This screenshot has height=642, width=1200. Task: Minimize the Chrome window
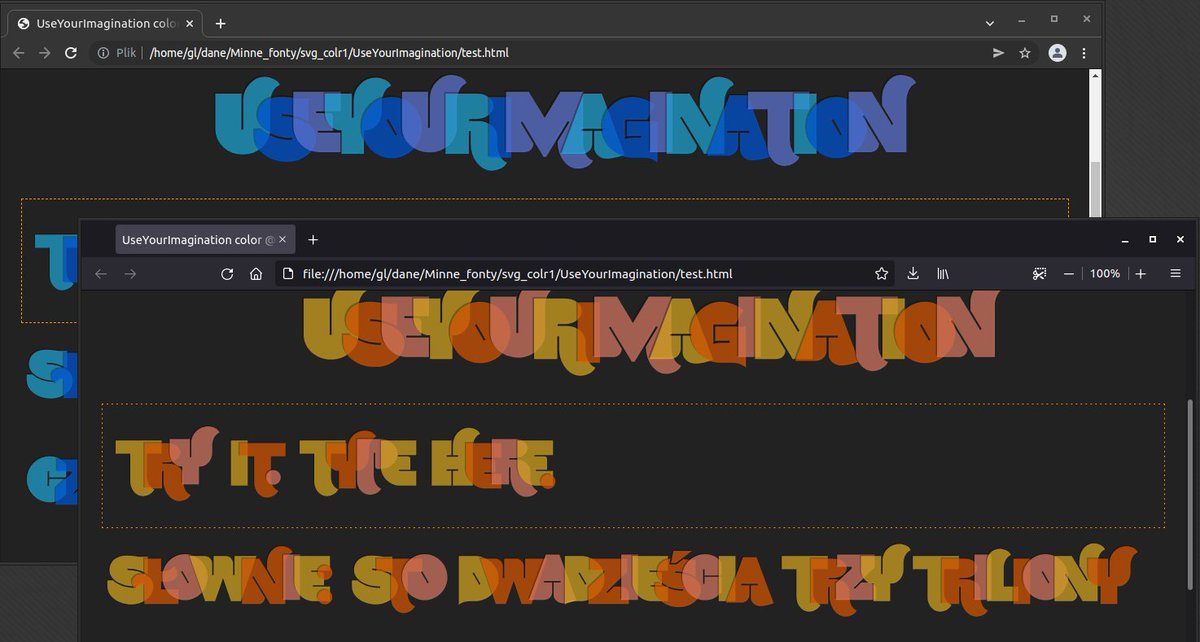[x=1021, y=19]
